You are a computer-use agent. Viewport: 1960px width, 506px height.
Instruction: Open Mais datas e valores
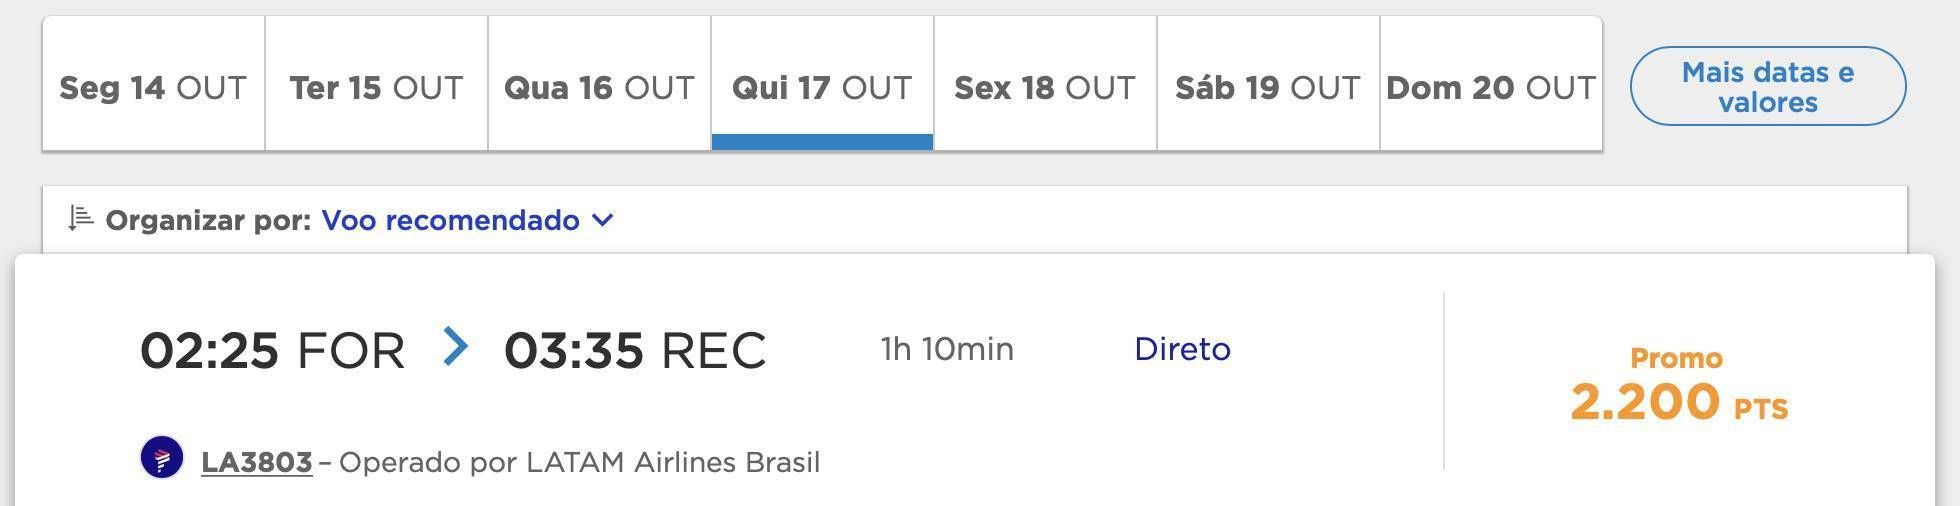point(1768,86)
